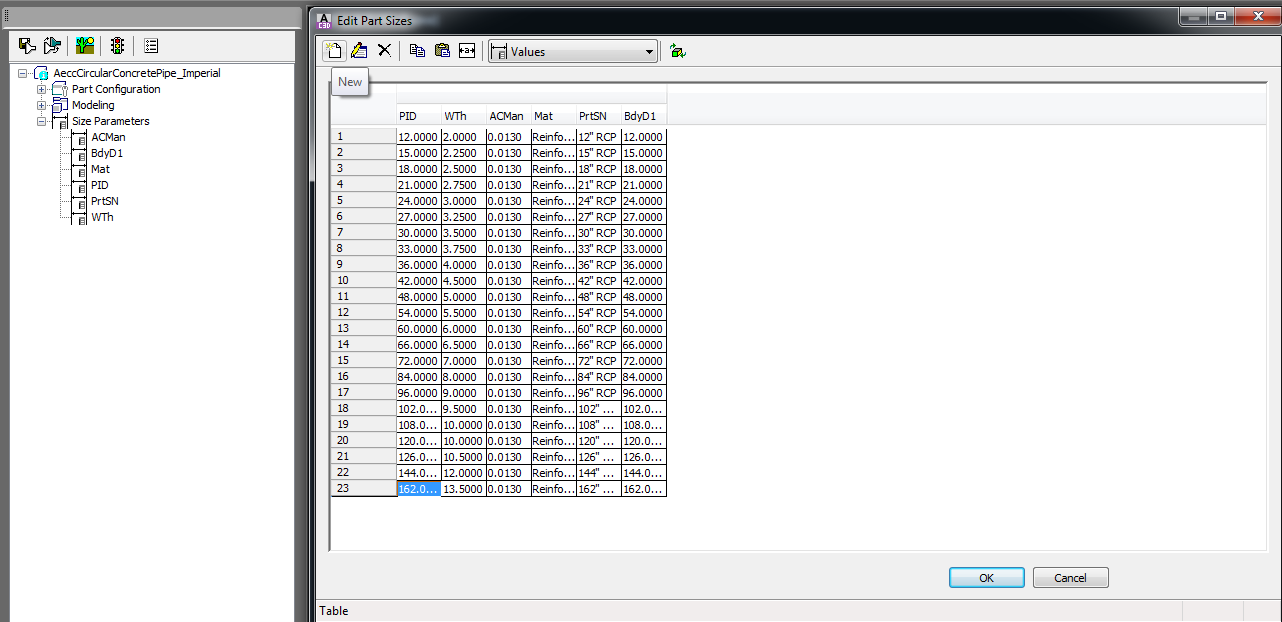The height and width of the screenshot is (622, 1282).
Task: Expand the Modeling tree node
Action: [x=41, y=105]
